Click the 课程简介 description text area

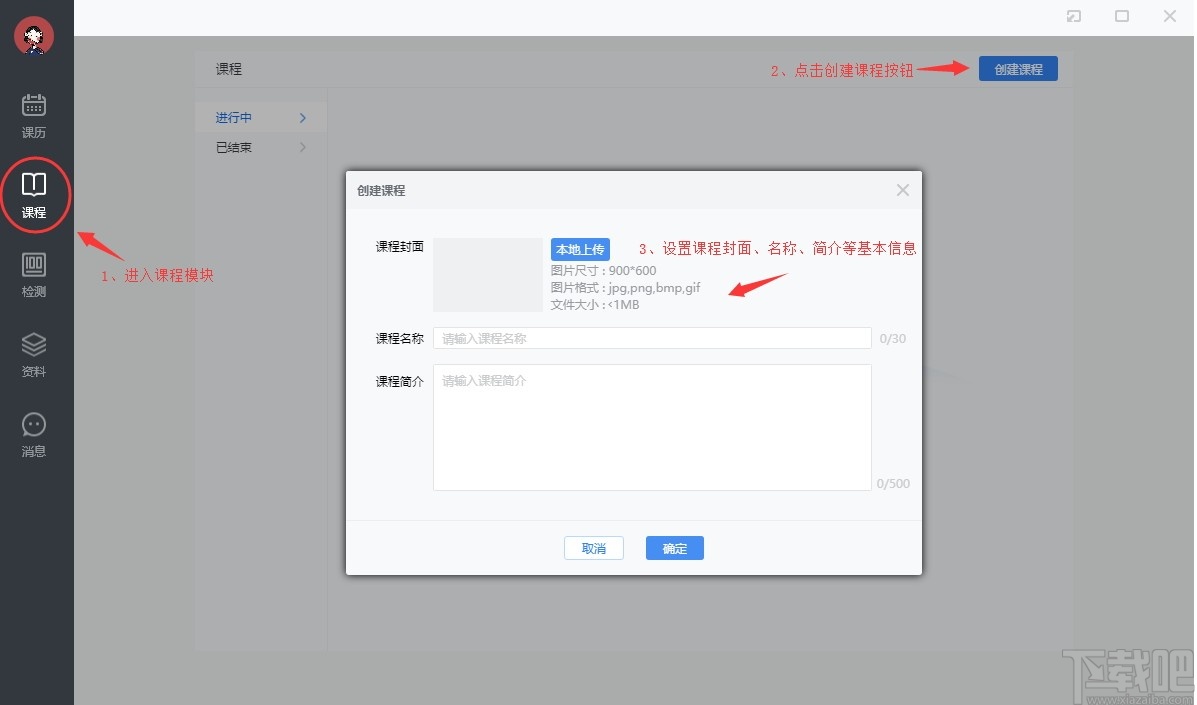click(x=651, y=427)
